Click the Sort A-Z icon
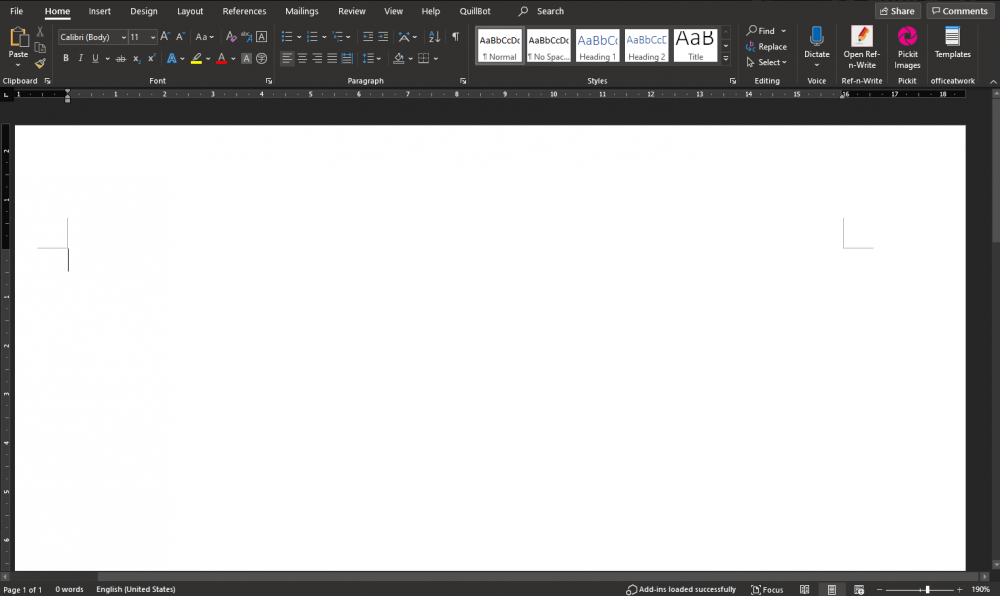Image resolution: width=1000 pixels, height=596 pixels. click(x=433, y=37)
